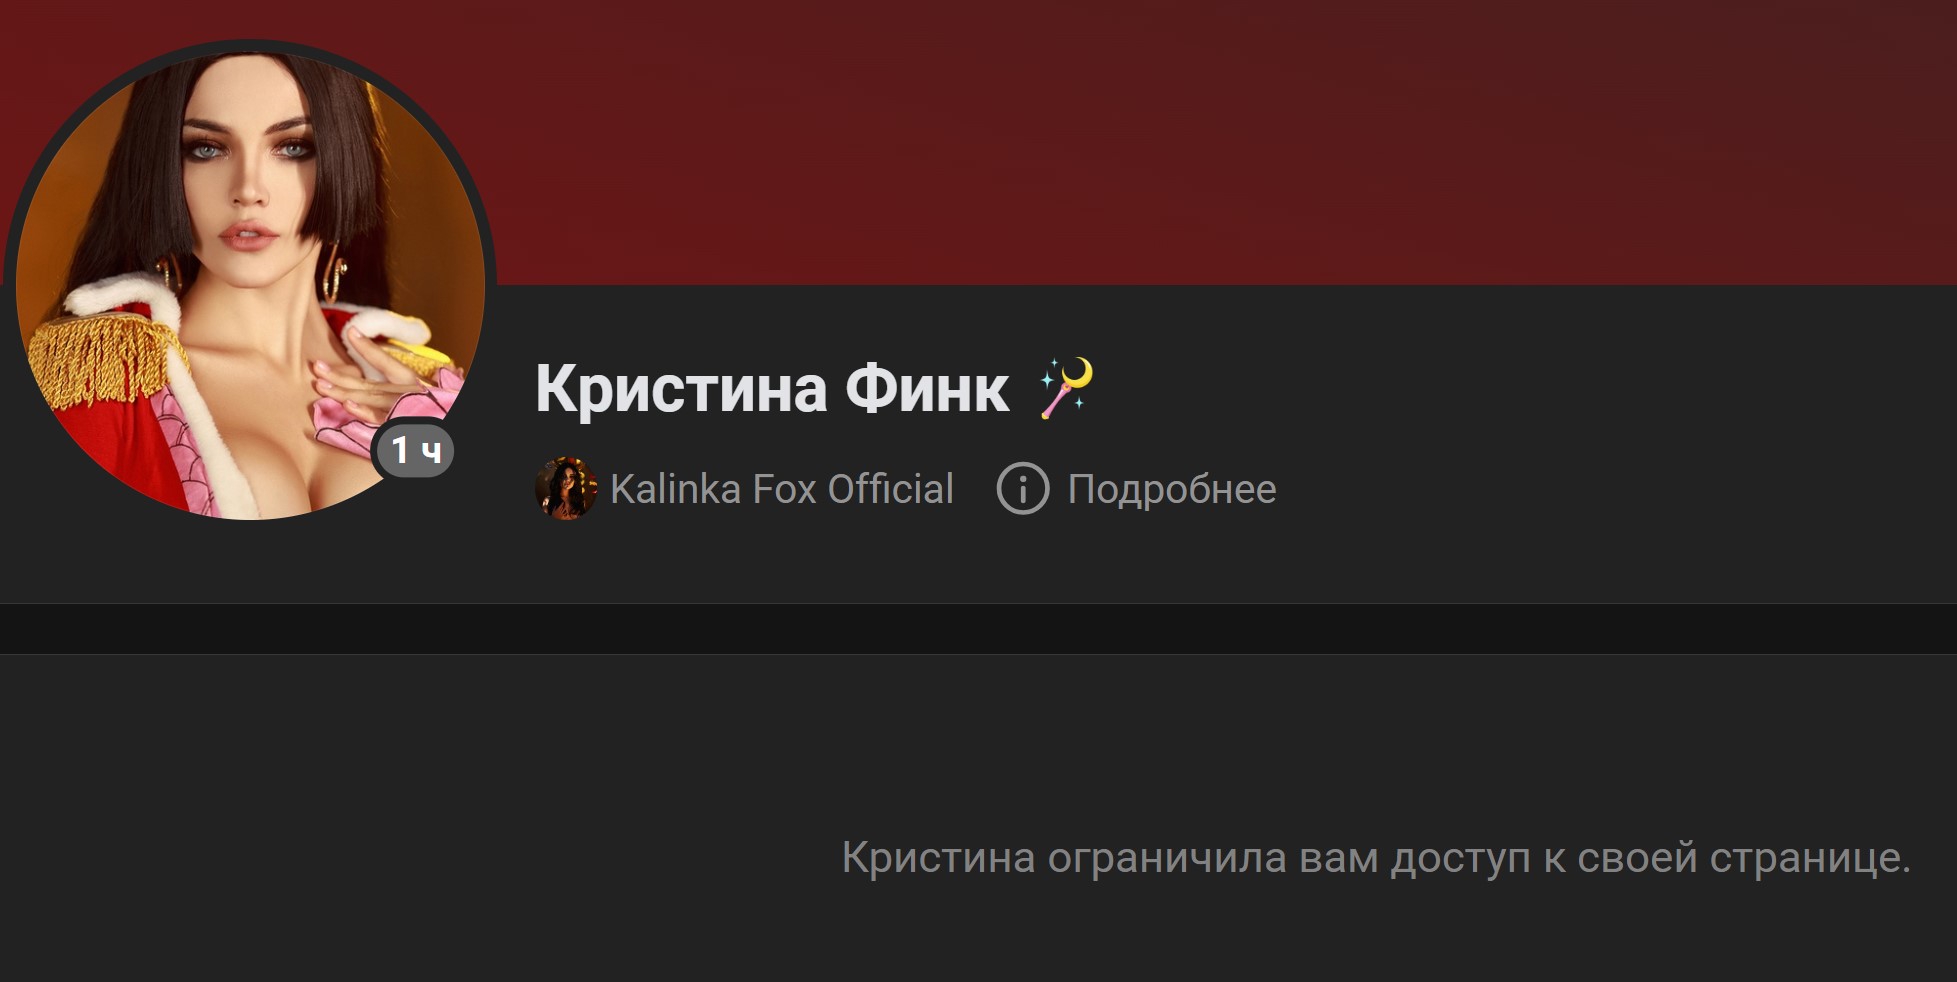Click the word "Official" in group link
This screenshot has height=982, width=1957.
point(891,489)
